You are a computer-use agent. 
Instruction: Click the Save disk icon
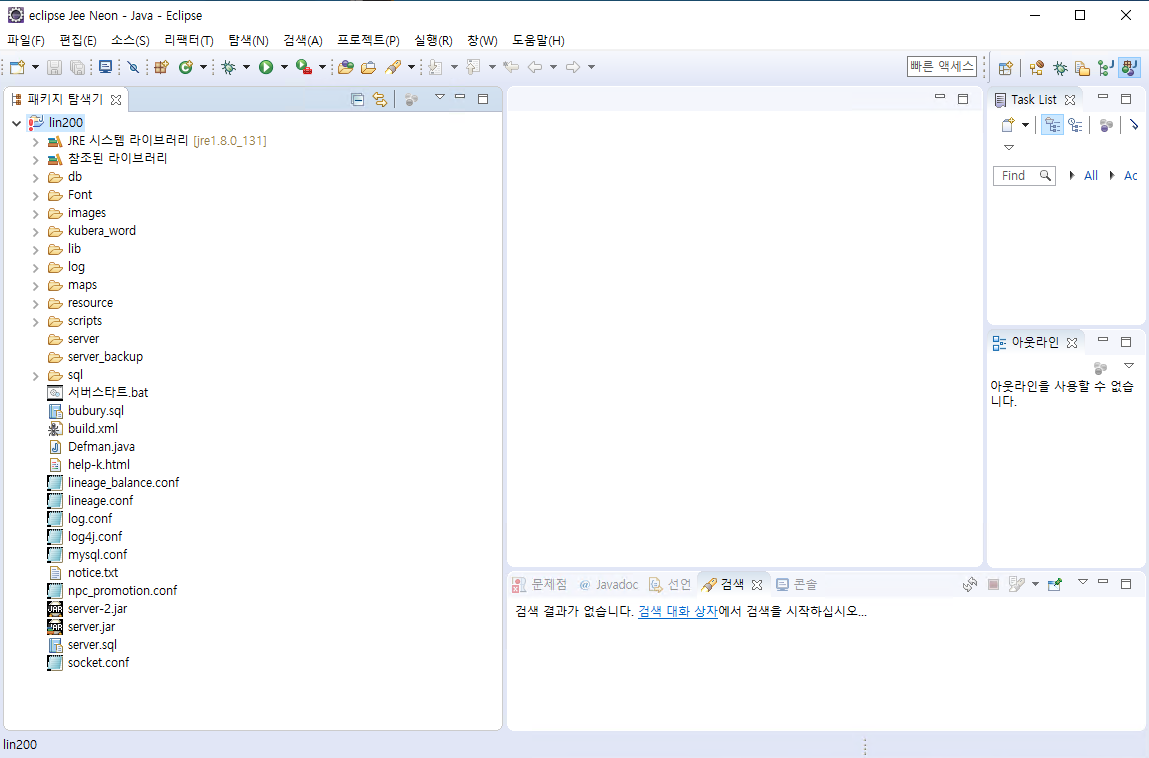coord(54,67)
